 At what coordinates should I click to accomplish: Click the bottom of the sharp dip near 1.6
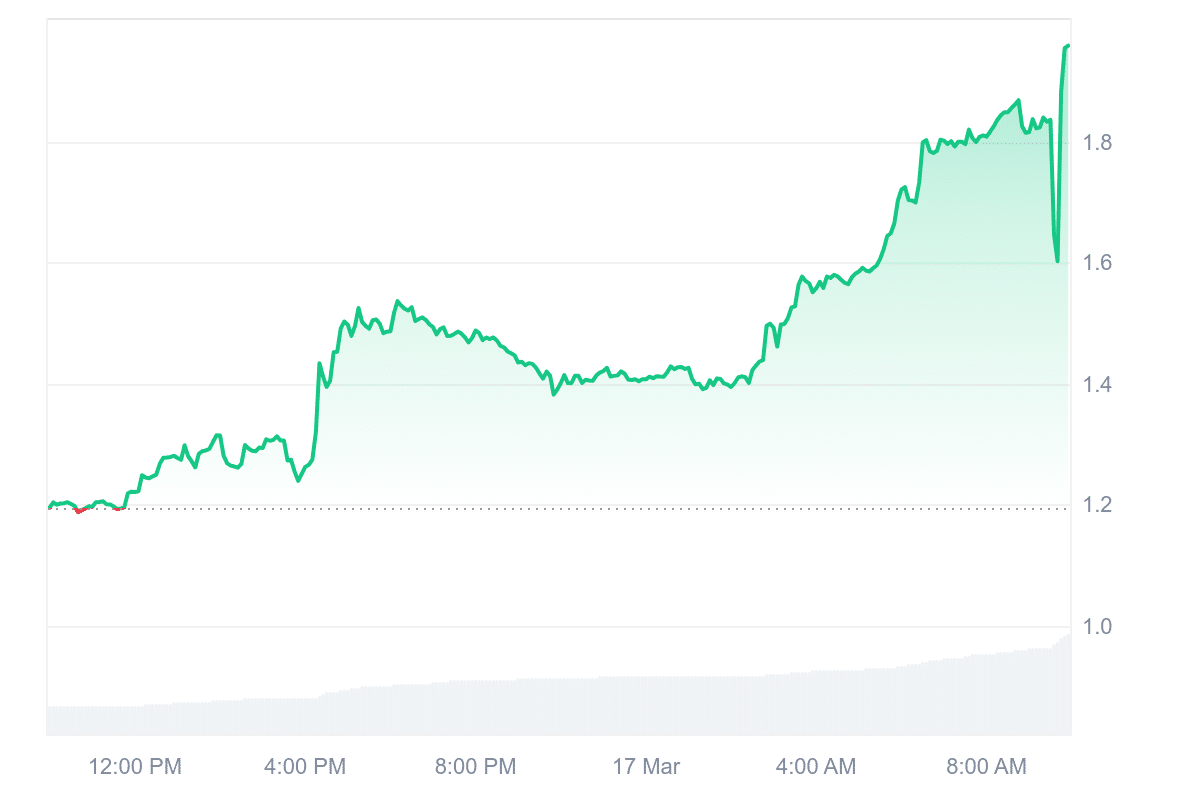[x=1057, y=261]
